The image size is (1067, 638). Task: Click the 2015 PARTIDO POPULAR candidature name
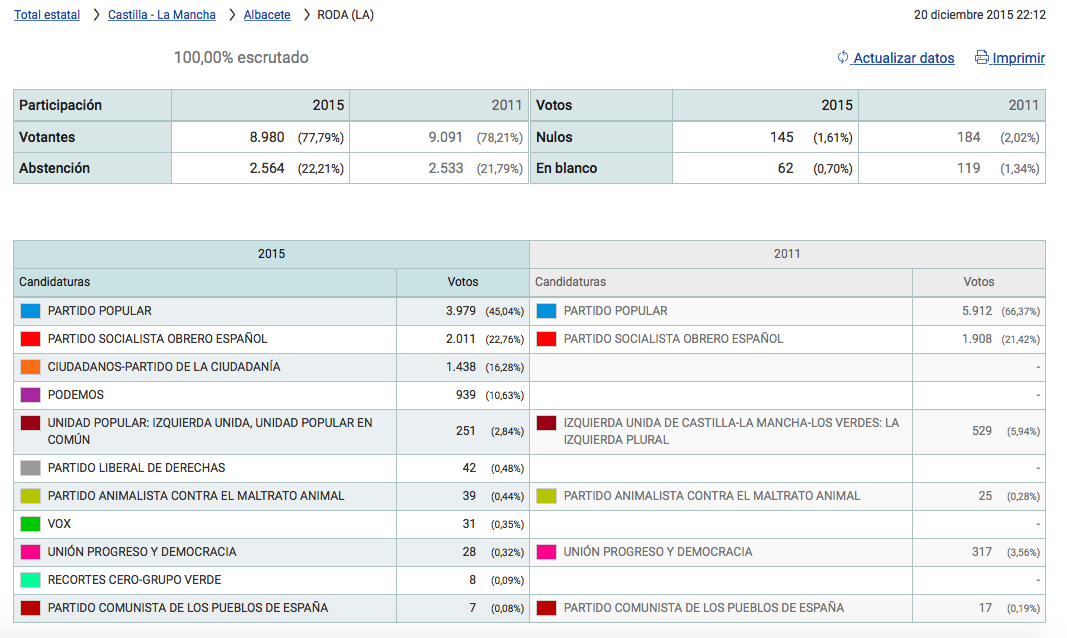click(99, 311)
